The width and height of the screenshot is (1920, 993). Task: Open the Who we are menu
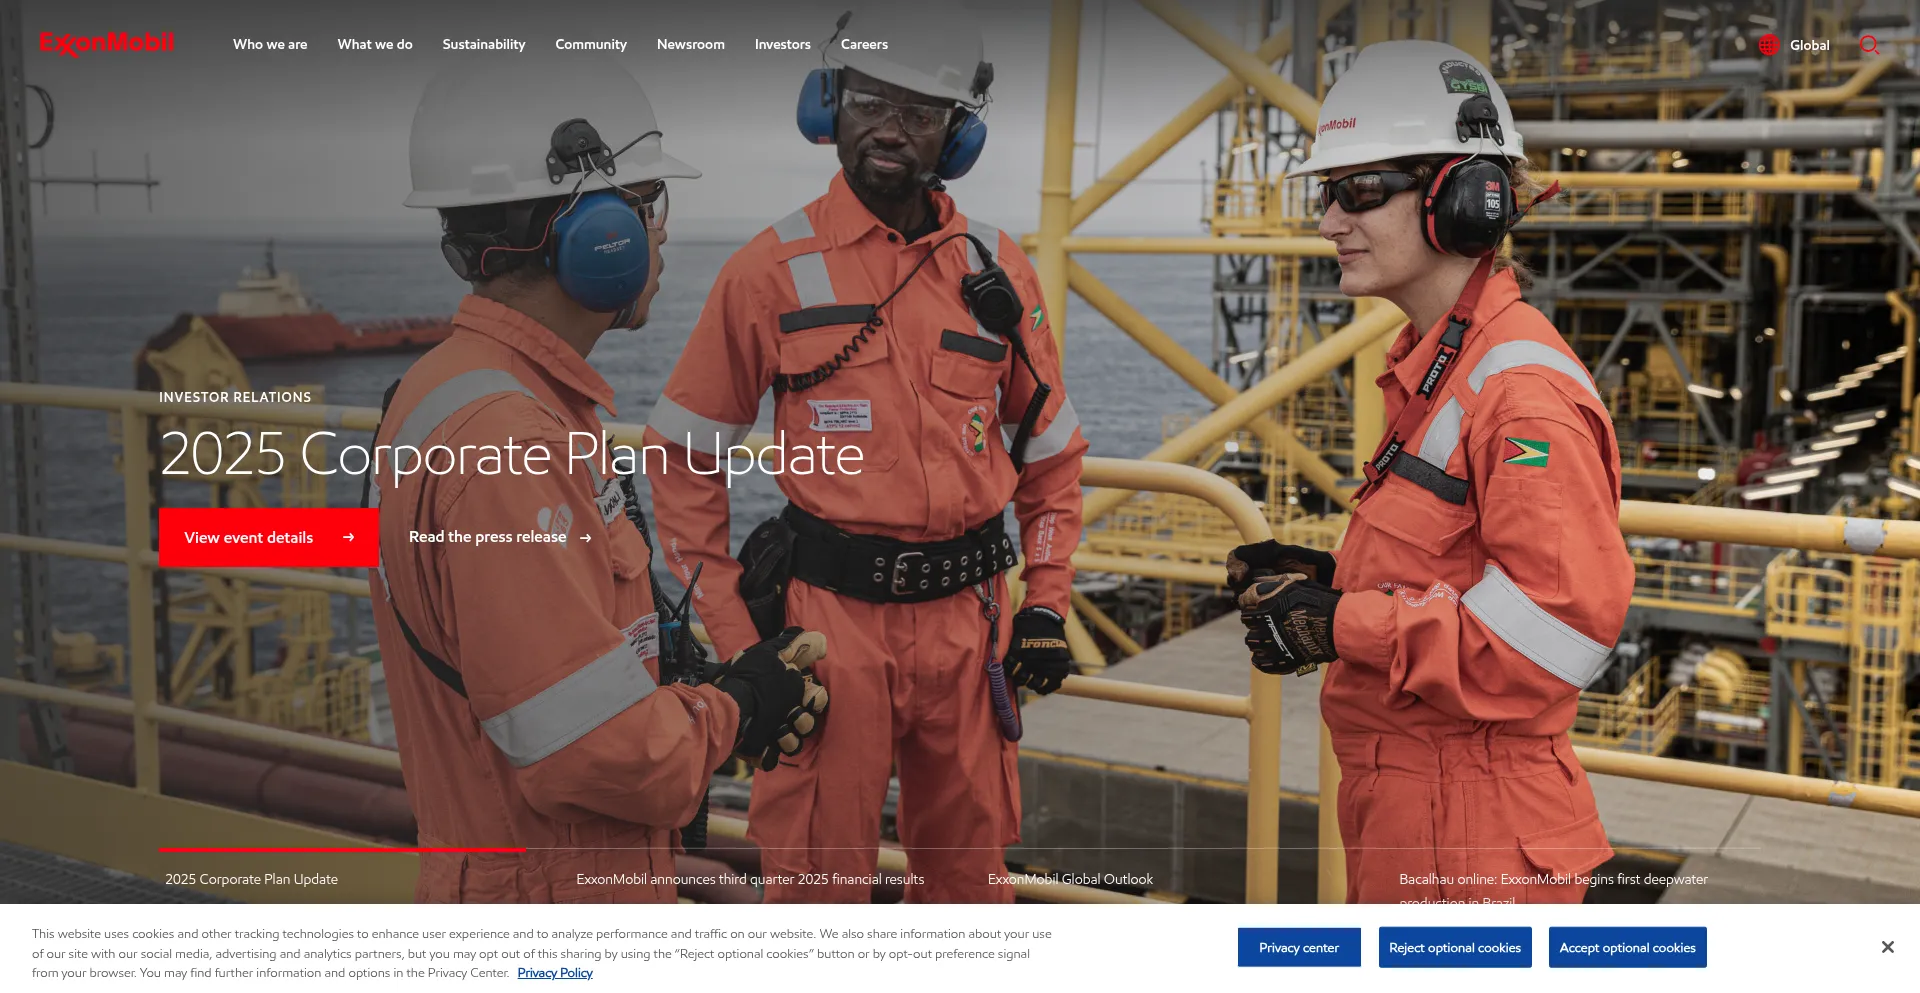coord(270,44)
